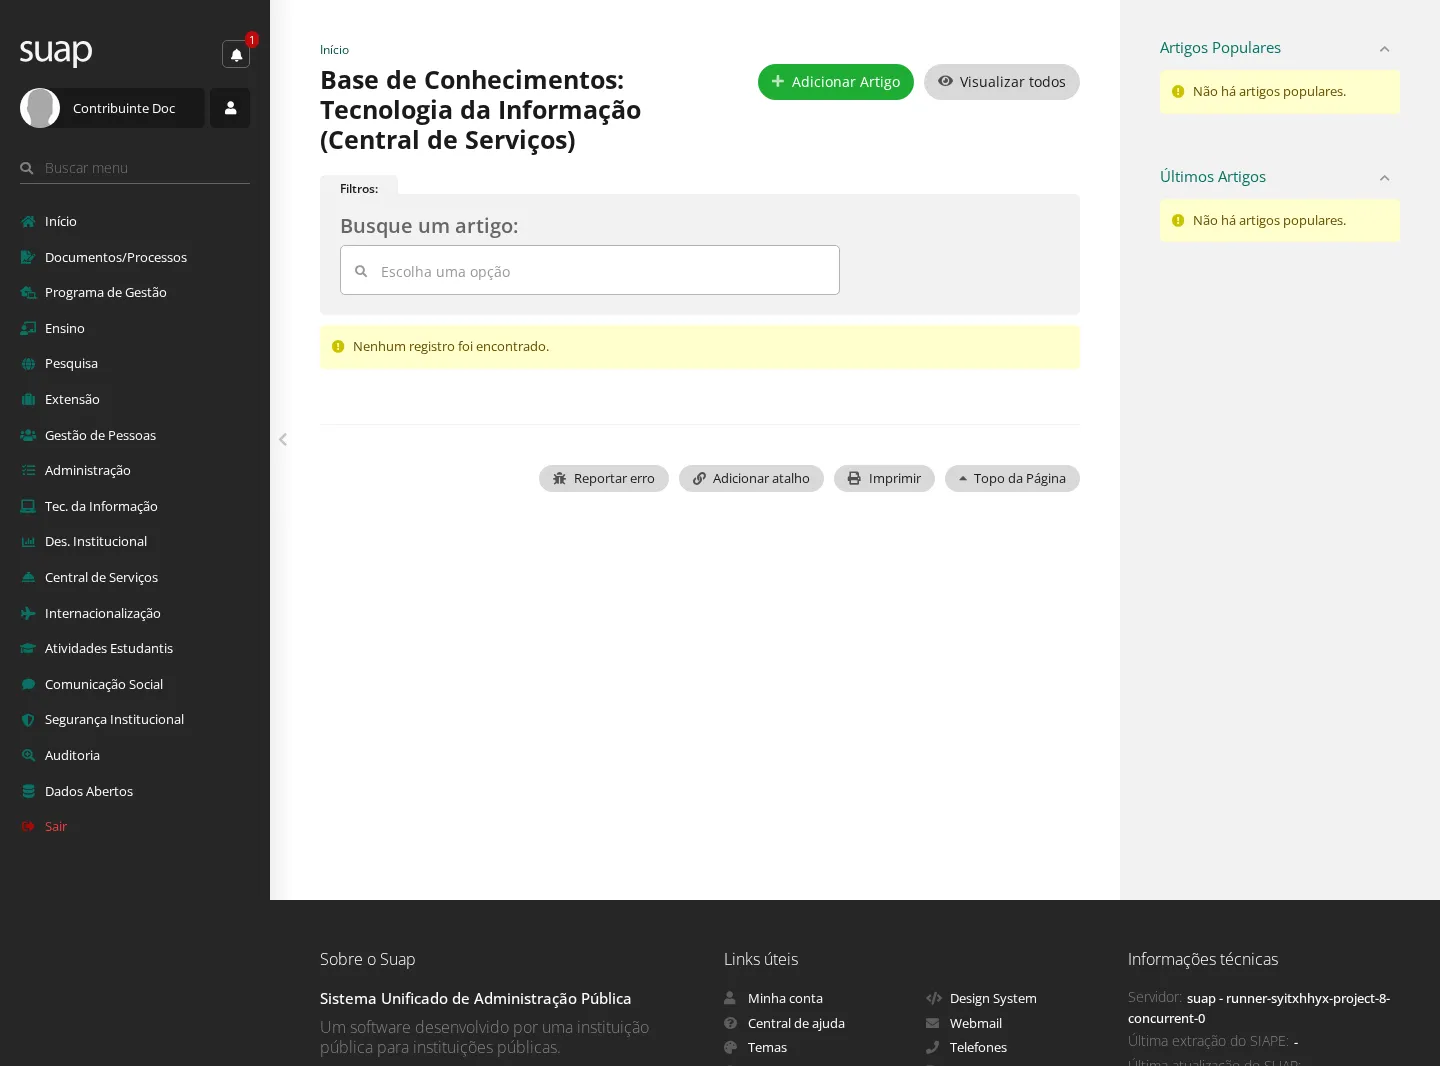
Task: Click the user profile icon button
Action: (230, 108)
